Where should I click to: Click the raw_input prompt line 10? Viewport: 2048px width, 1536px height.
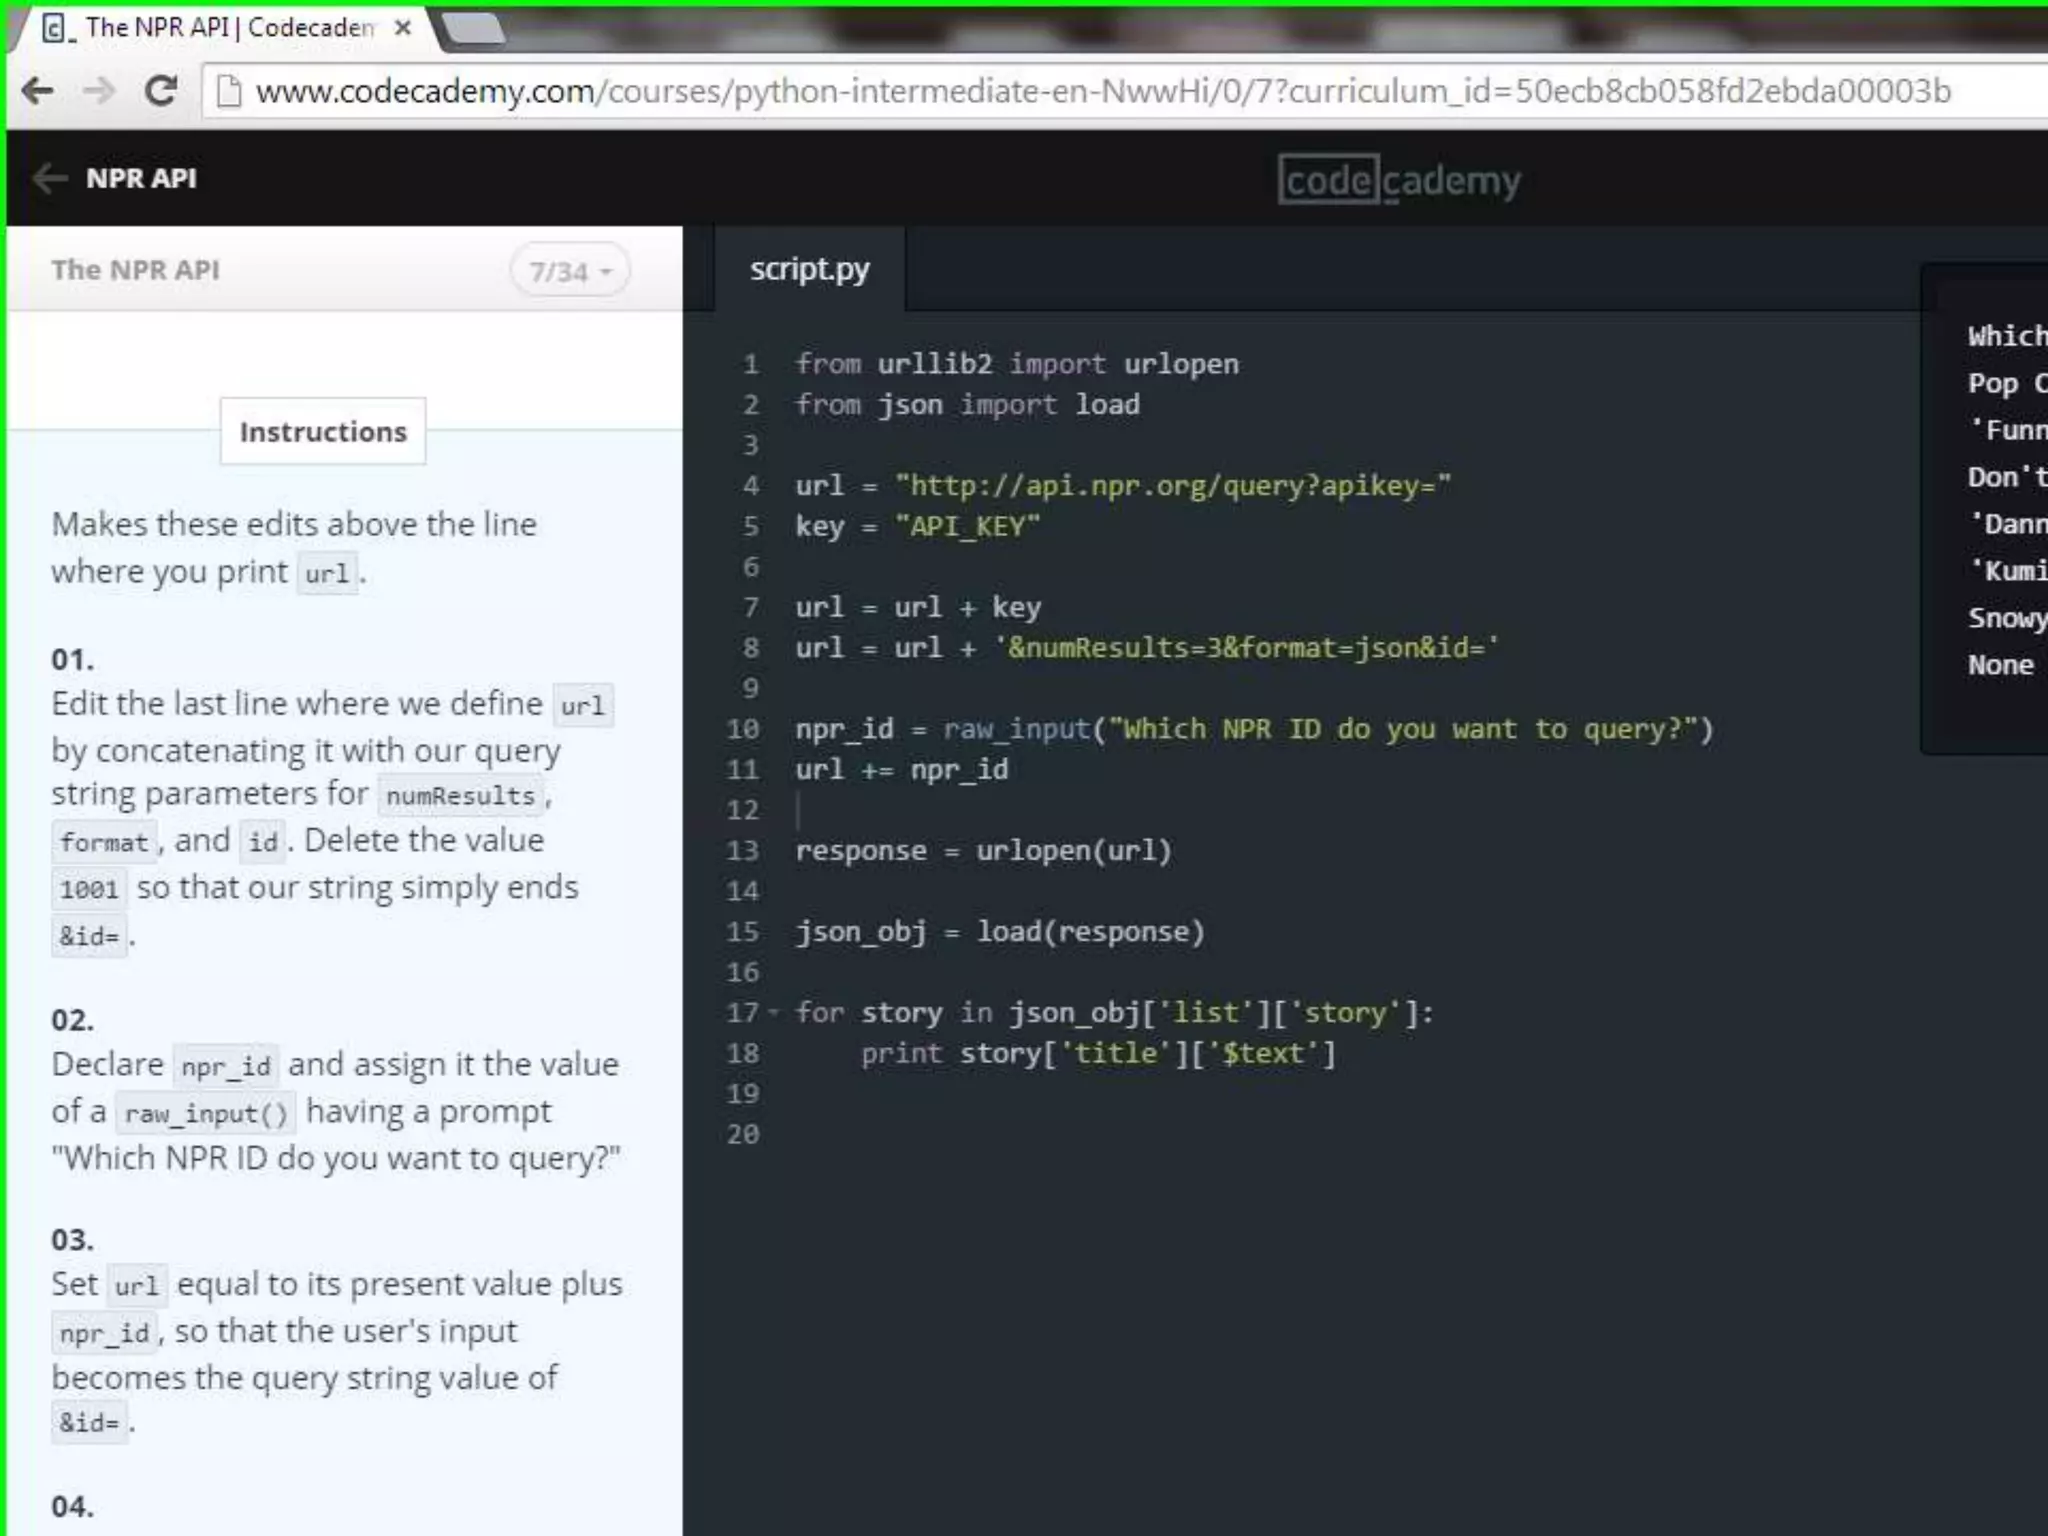tap(1254, 729)
